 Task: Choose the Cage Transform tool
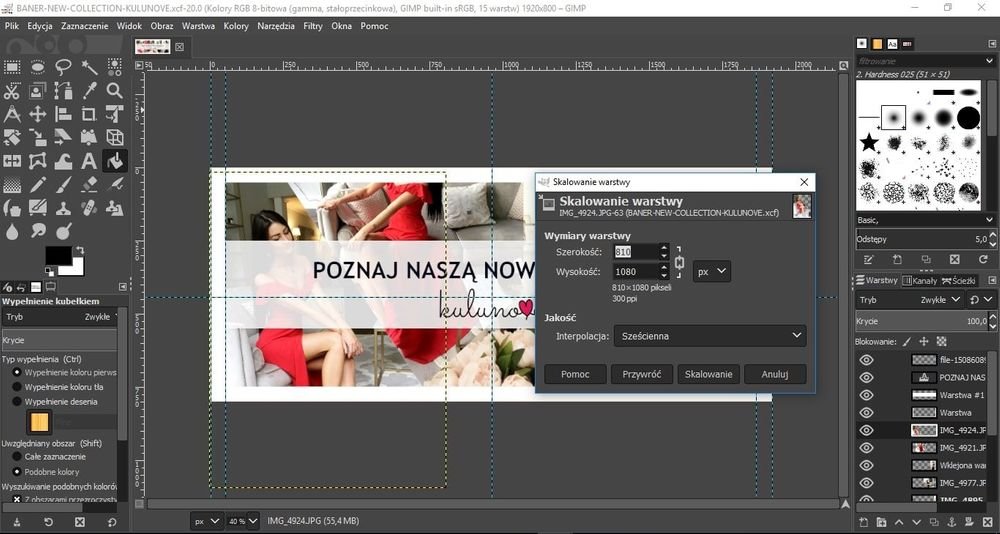tap(38, 161)
